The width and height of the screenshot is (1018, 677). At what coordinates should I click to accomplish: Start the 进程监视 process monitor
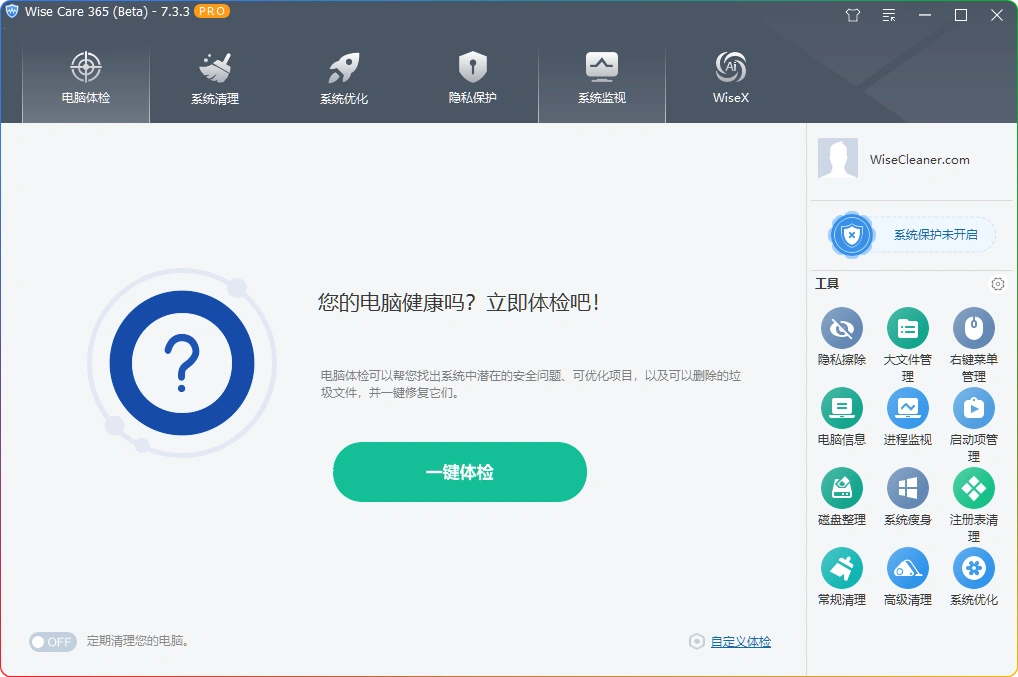[907, 410]
